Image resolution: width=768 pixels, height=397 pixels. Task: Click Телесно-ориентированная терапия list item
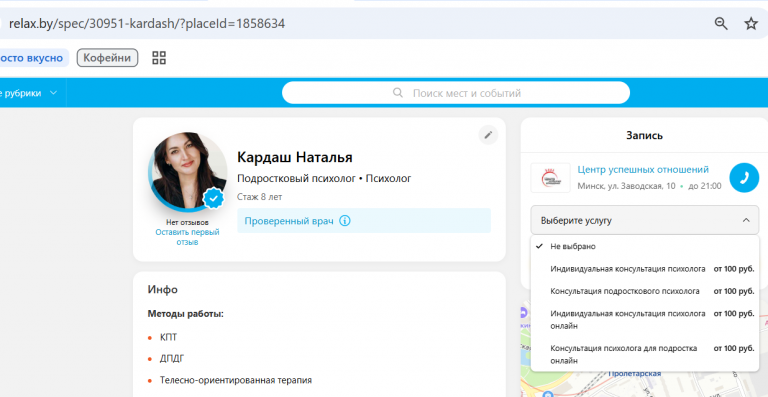point(236,380)
